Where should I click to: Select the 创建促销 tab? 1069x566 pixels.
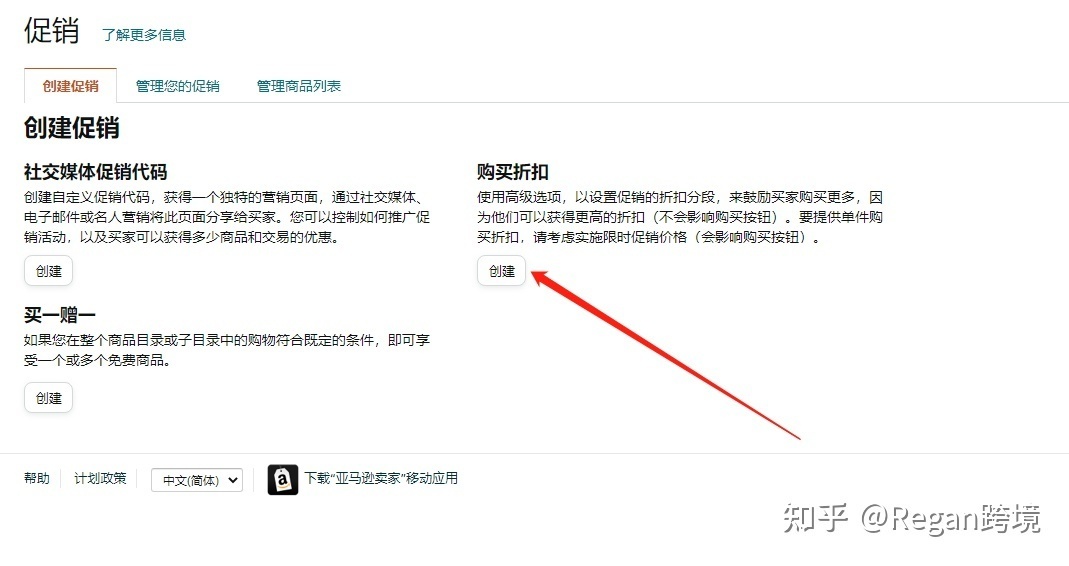(x=70, y=86)
